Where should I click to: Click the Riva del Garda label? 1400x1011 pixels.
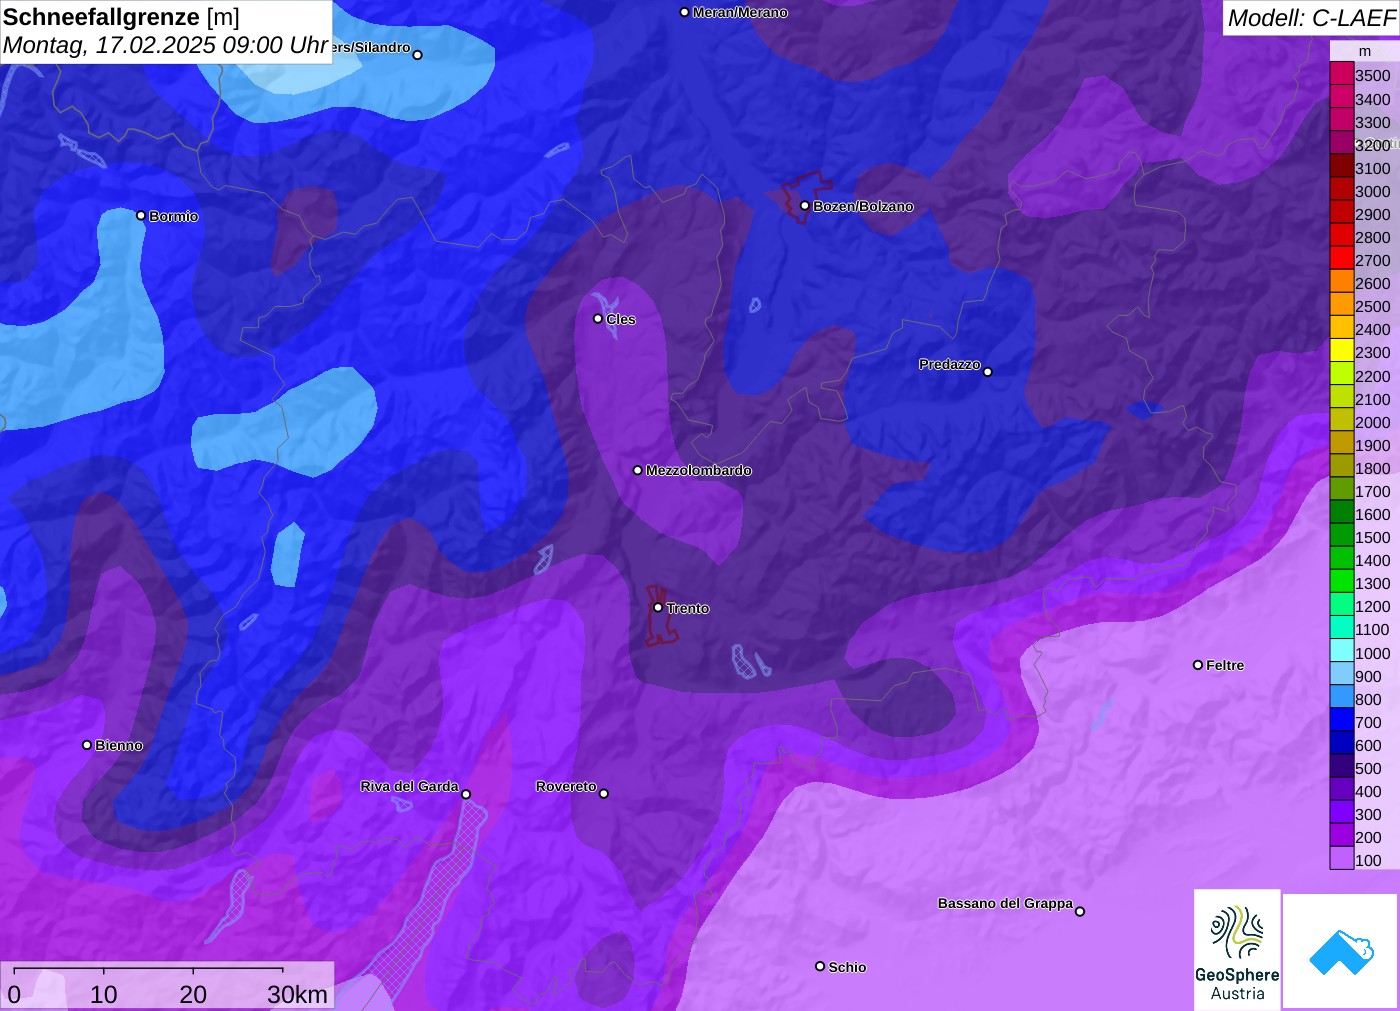click(x=409, y=786)
